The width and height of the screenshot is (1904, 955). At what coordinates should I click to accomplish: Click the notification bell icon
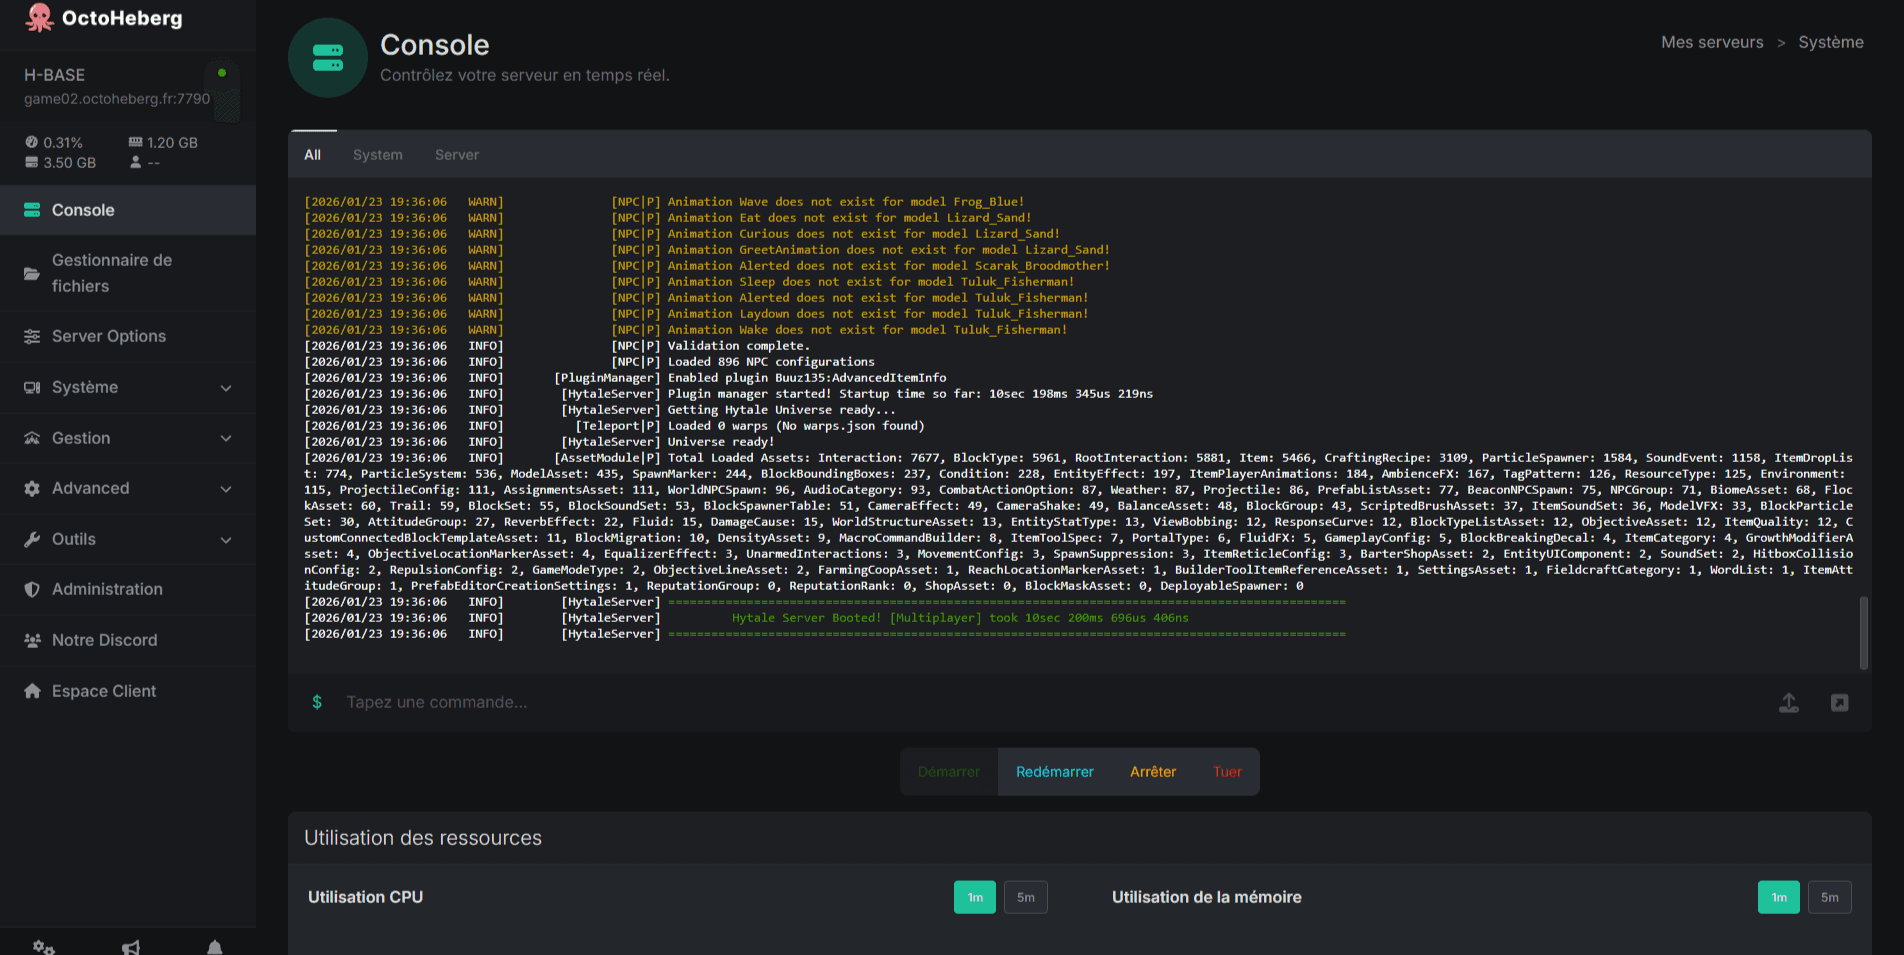tap(214, 947)
